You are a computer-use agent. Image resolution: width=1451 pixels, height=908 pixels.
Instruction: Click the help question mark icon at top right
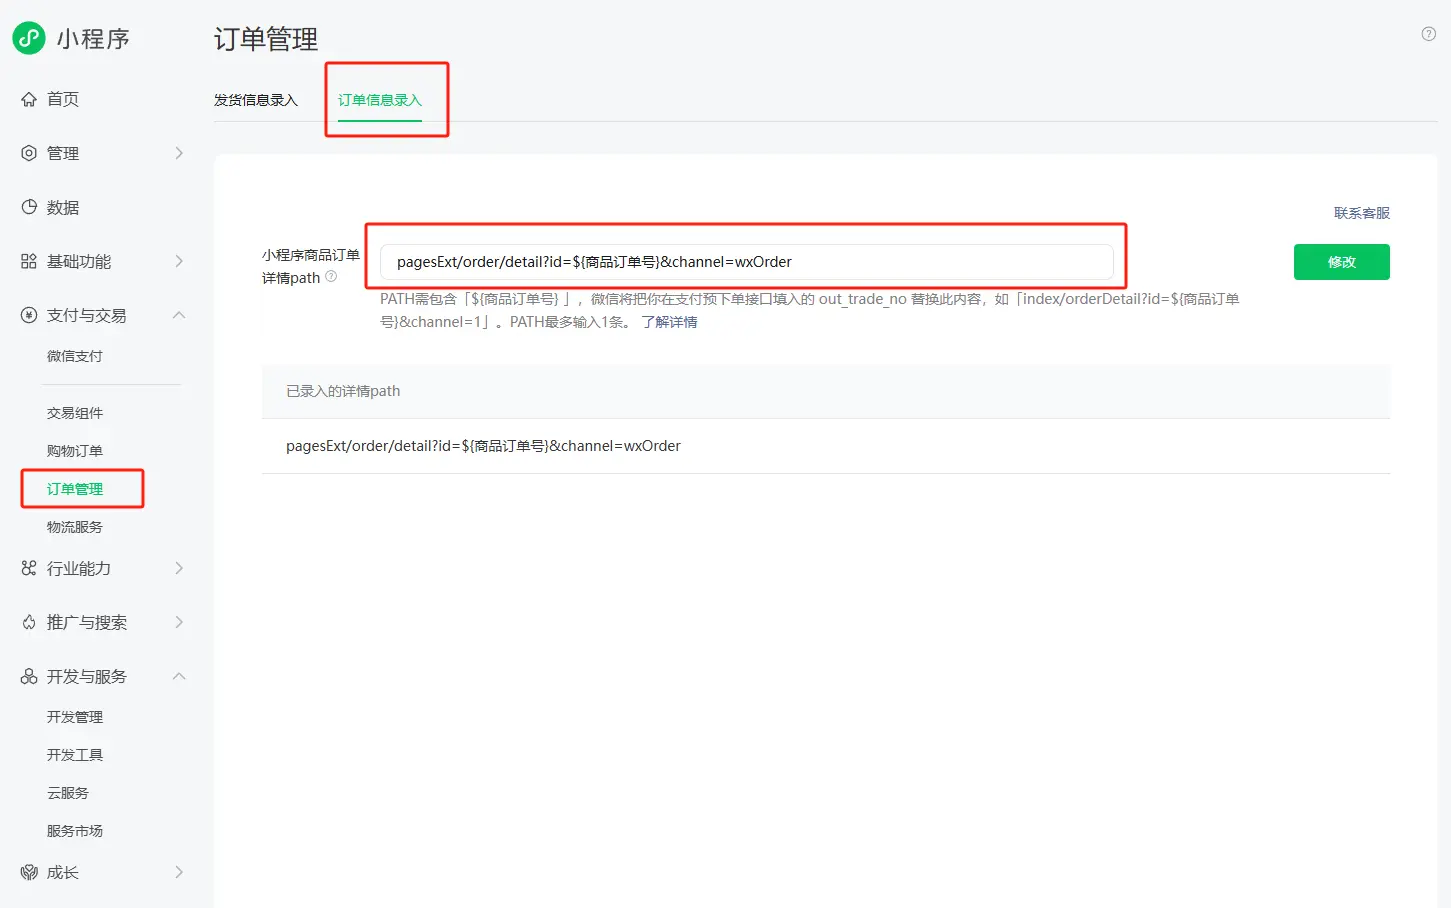click(1428, 34)
